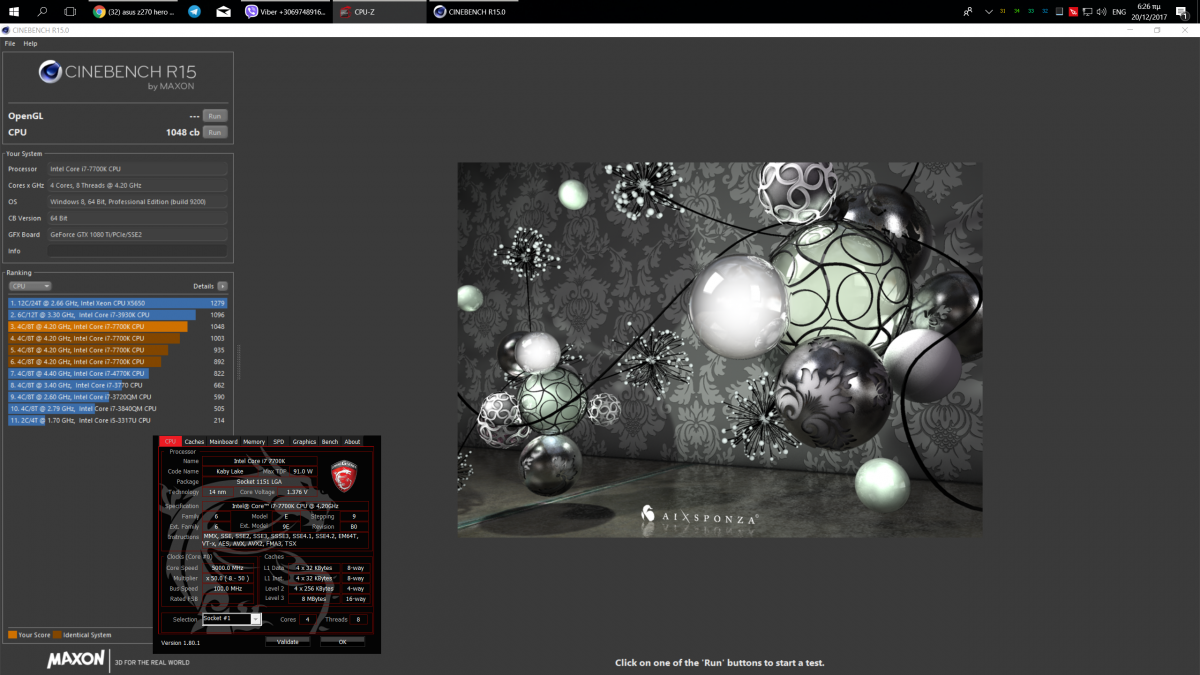Run the CPU benchmark test
The width and height of the screenshot is (1200, 675).
pos(215,132)
